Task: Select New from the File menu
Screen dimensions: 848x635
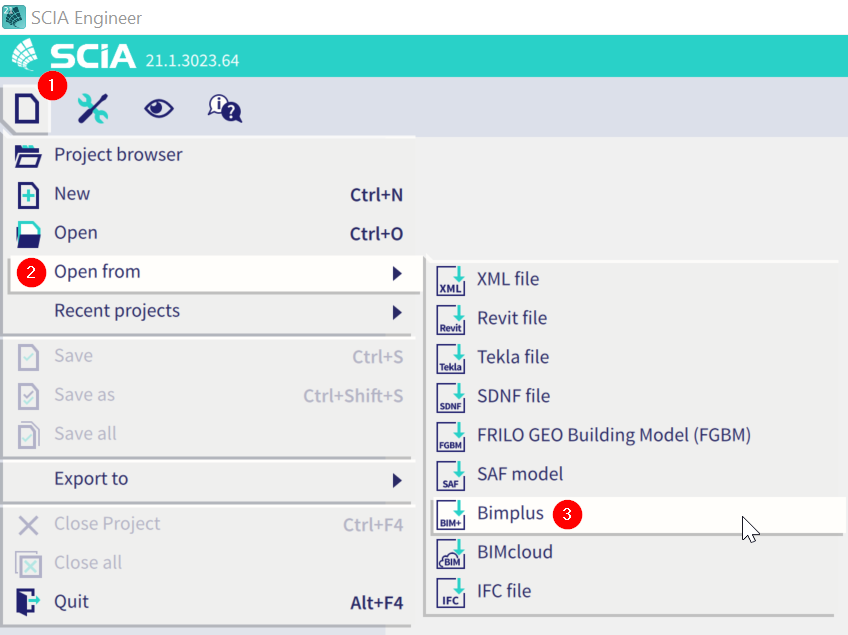Action: pos(72,194)
